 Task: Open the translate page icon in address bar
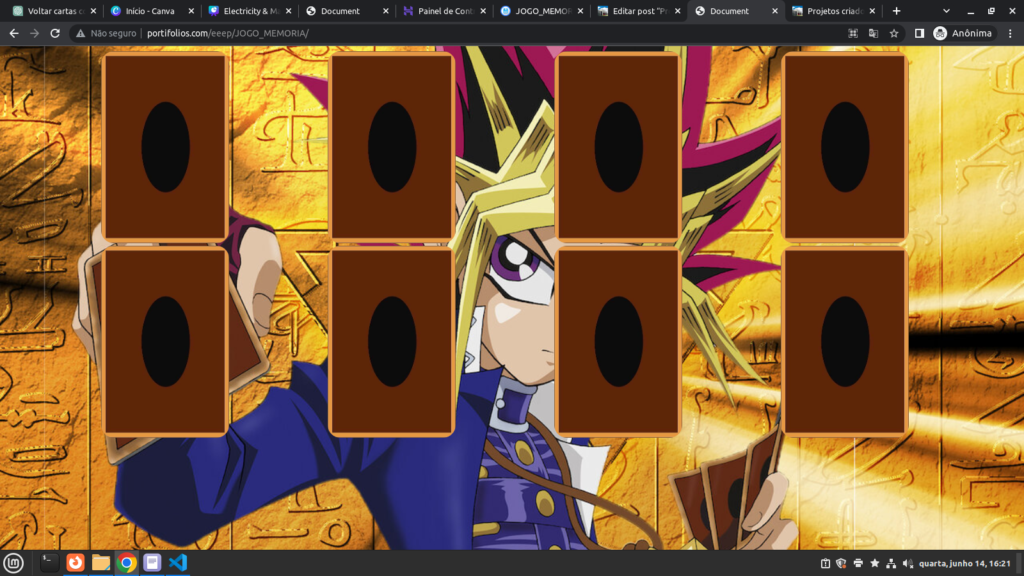873,33
